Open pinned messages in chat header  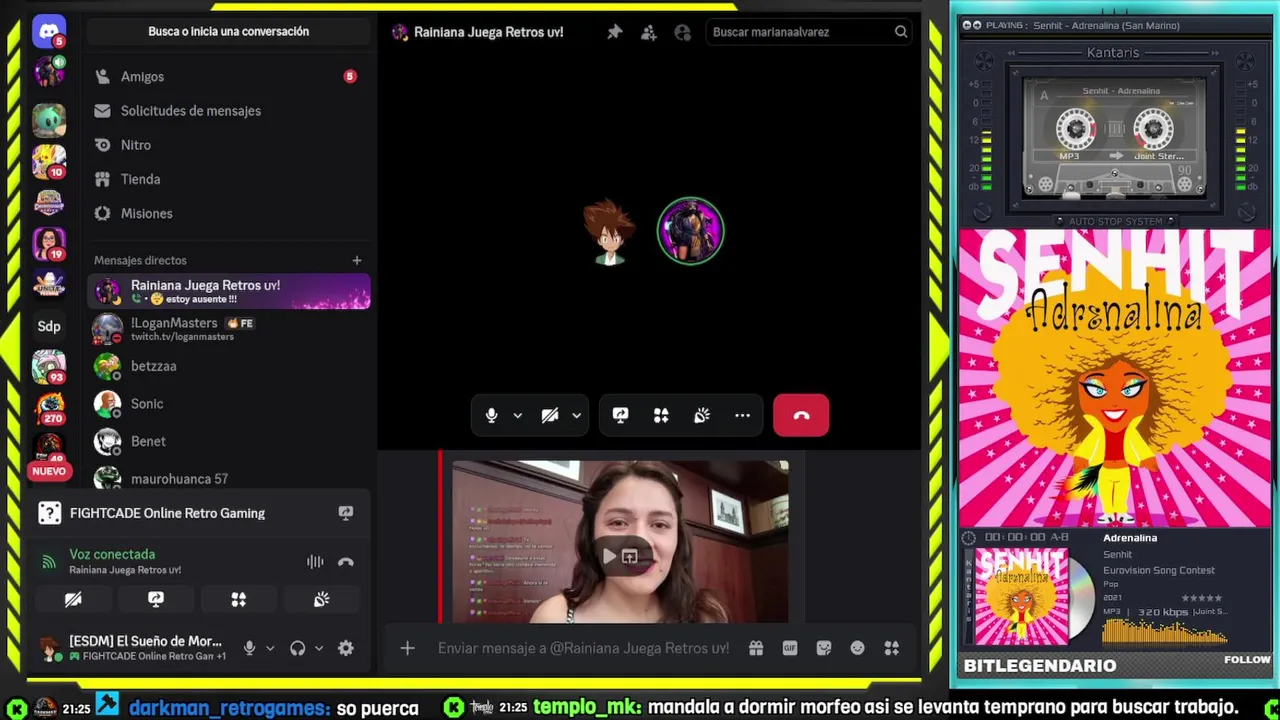[615, 32]
